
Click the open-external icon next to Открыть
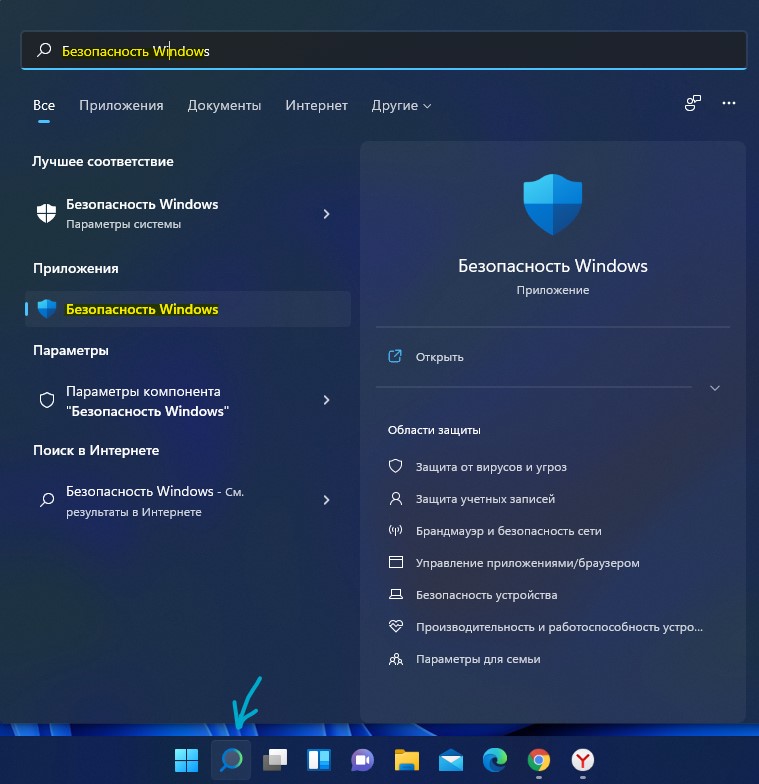click(395, 356)
